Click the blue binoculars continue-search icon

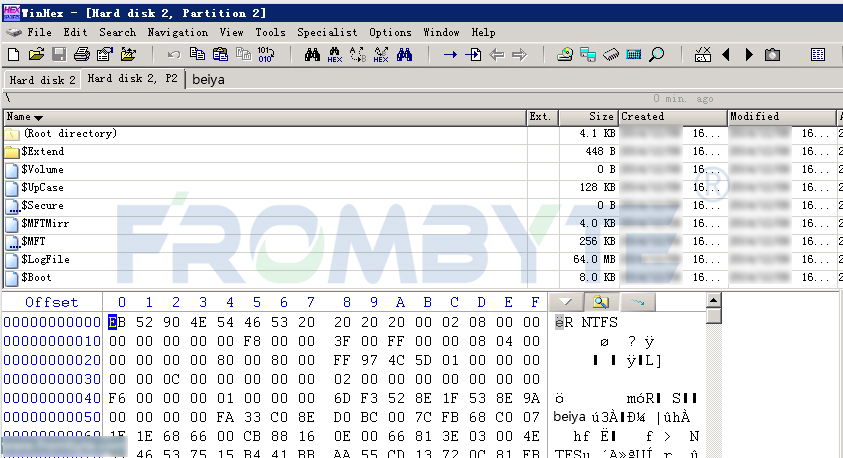coord(404,54)
